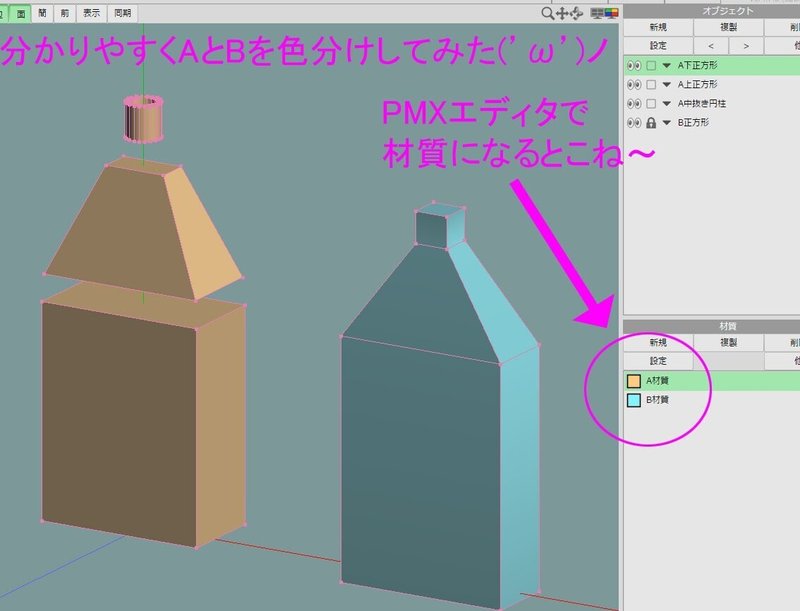Screen dimensions: 800x611
Task: Click 複製 in the material panel
Action: [729, 342]
